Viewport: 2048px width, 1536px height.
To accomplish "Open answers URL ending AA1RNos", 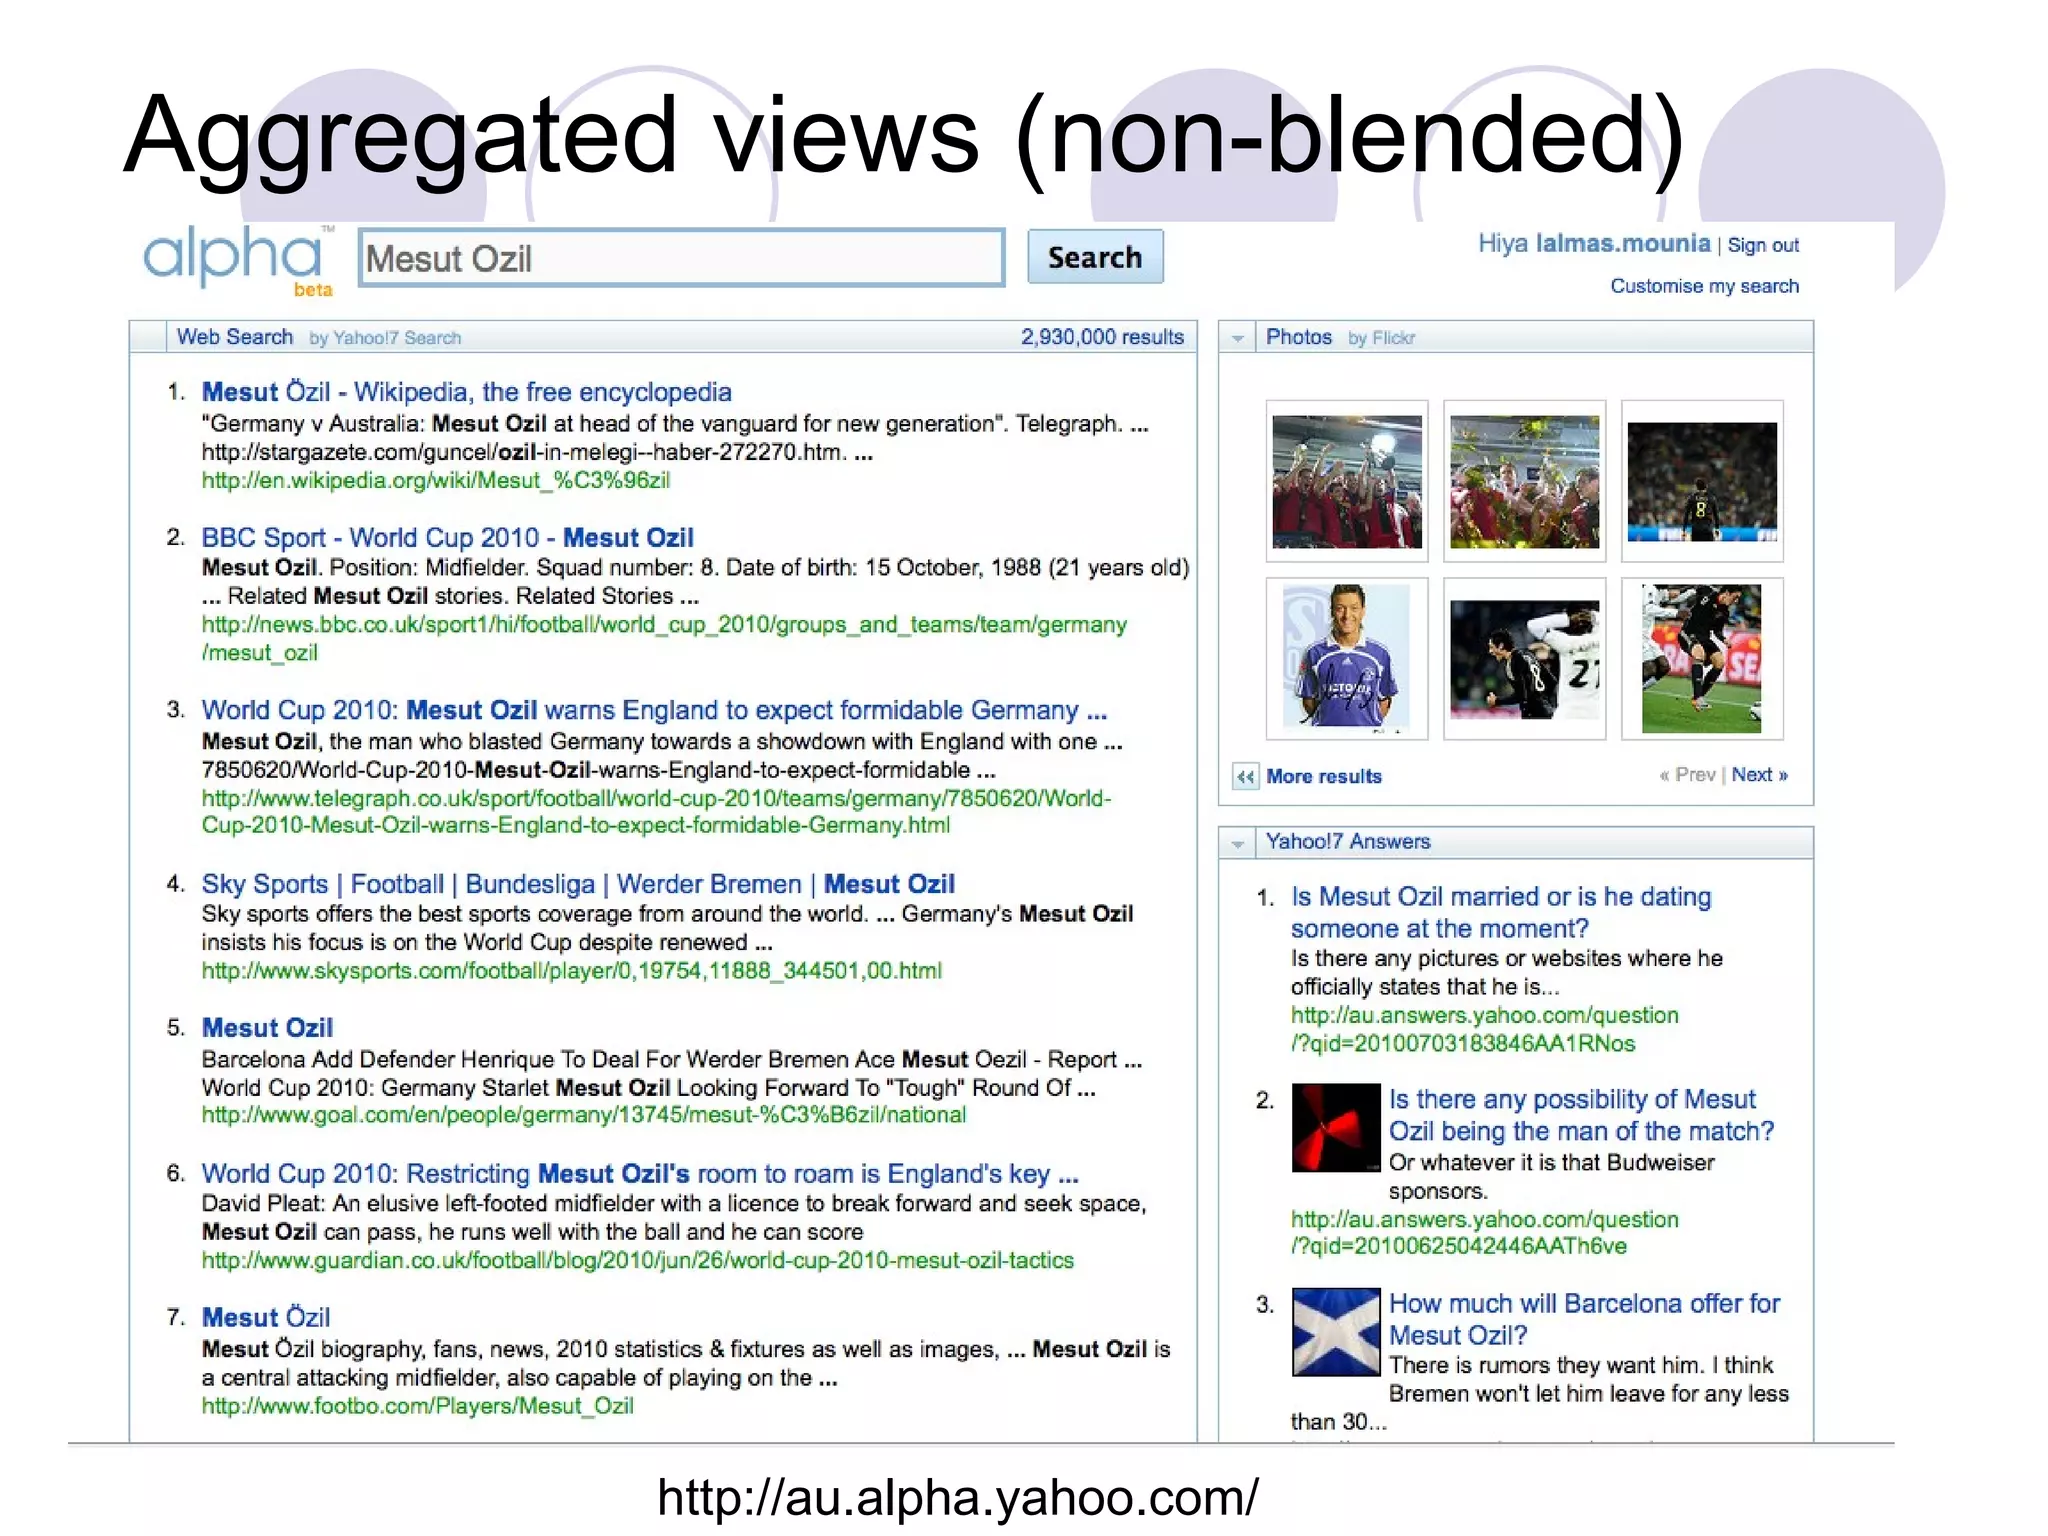I will click(x=1484, y=1029).
